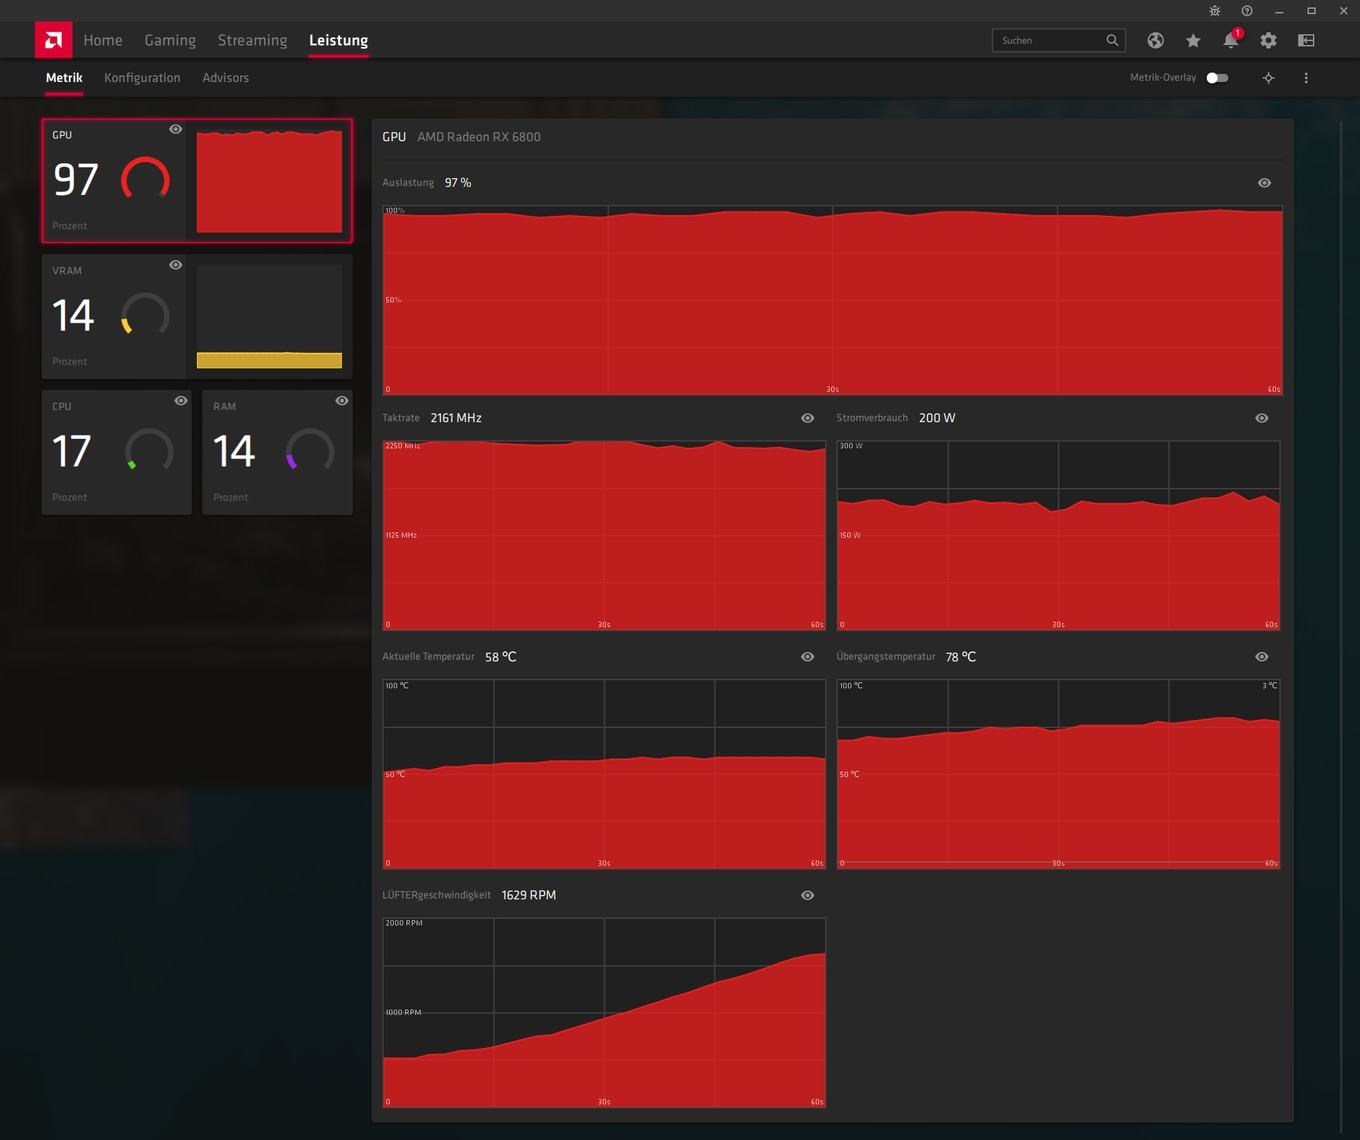Click the AMD Radeon RX 6800 label

click(x=479, y=137)
